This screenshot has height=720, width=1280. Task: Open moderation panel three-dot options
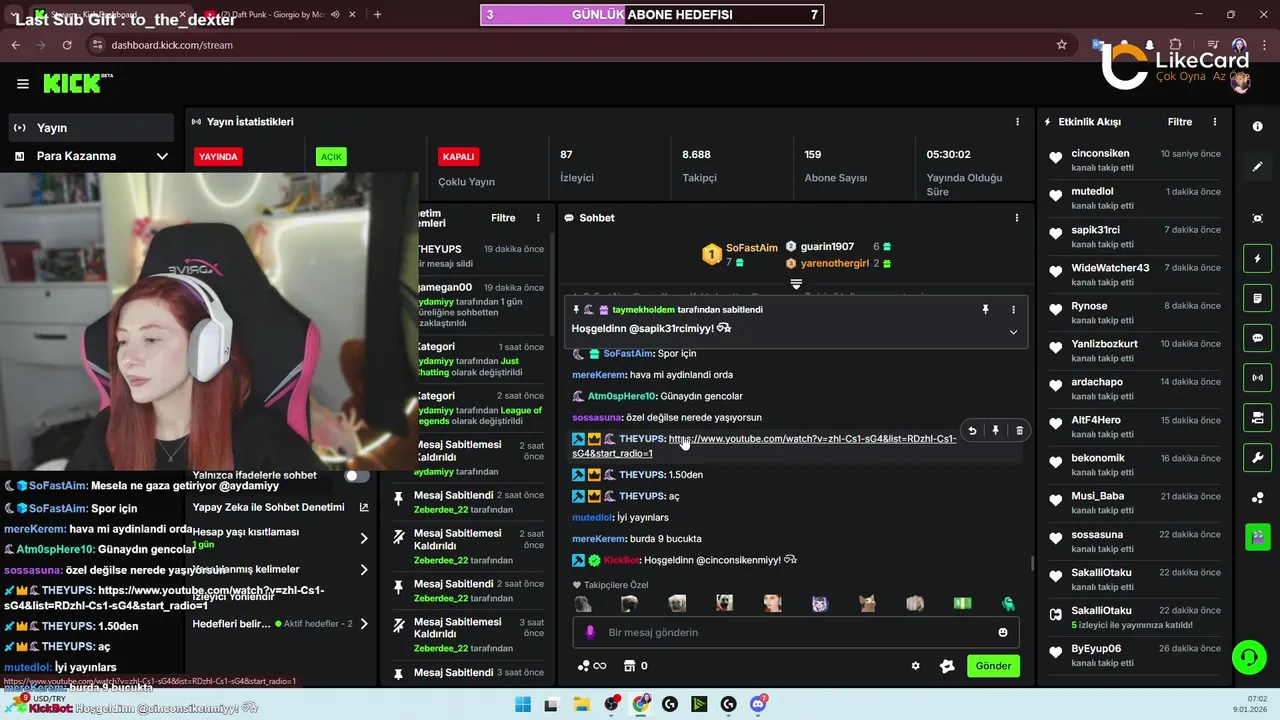pyautogui.click(x=538, y=218)
